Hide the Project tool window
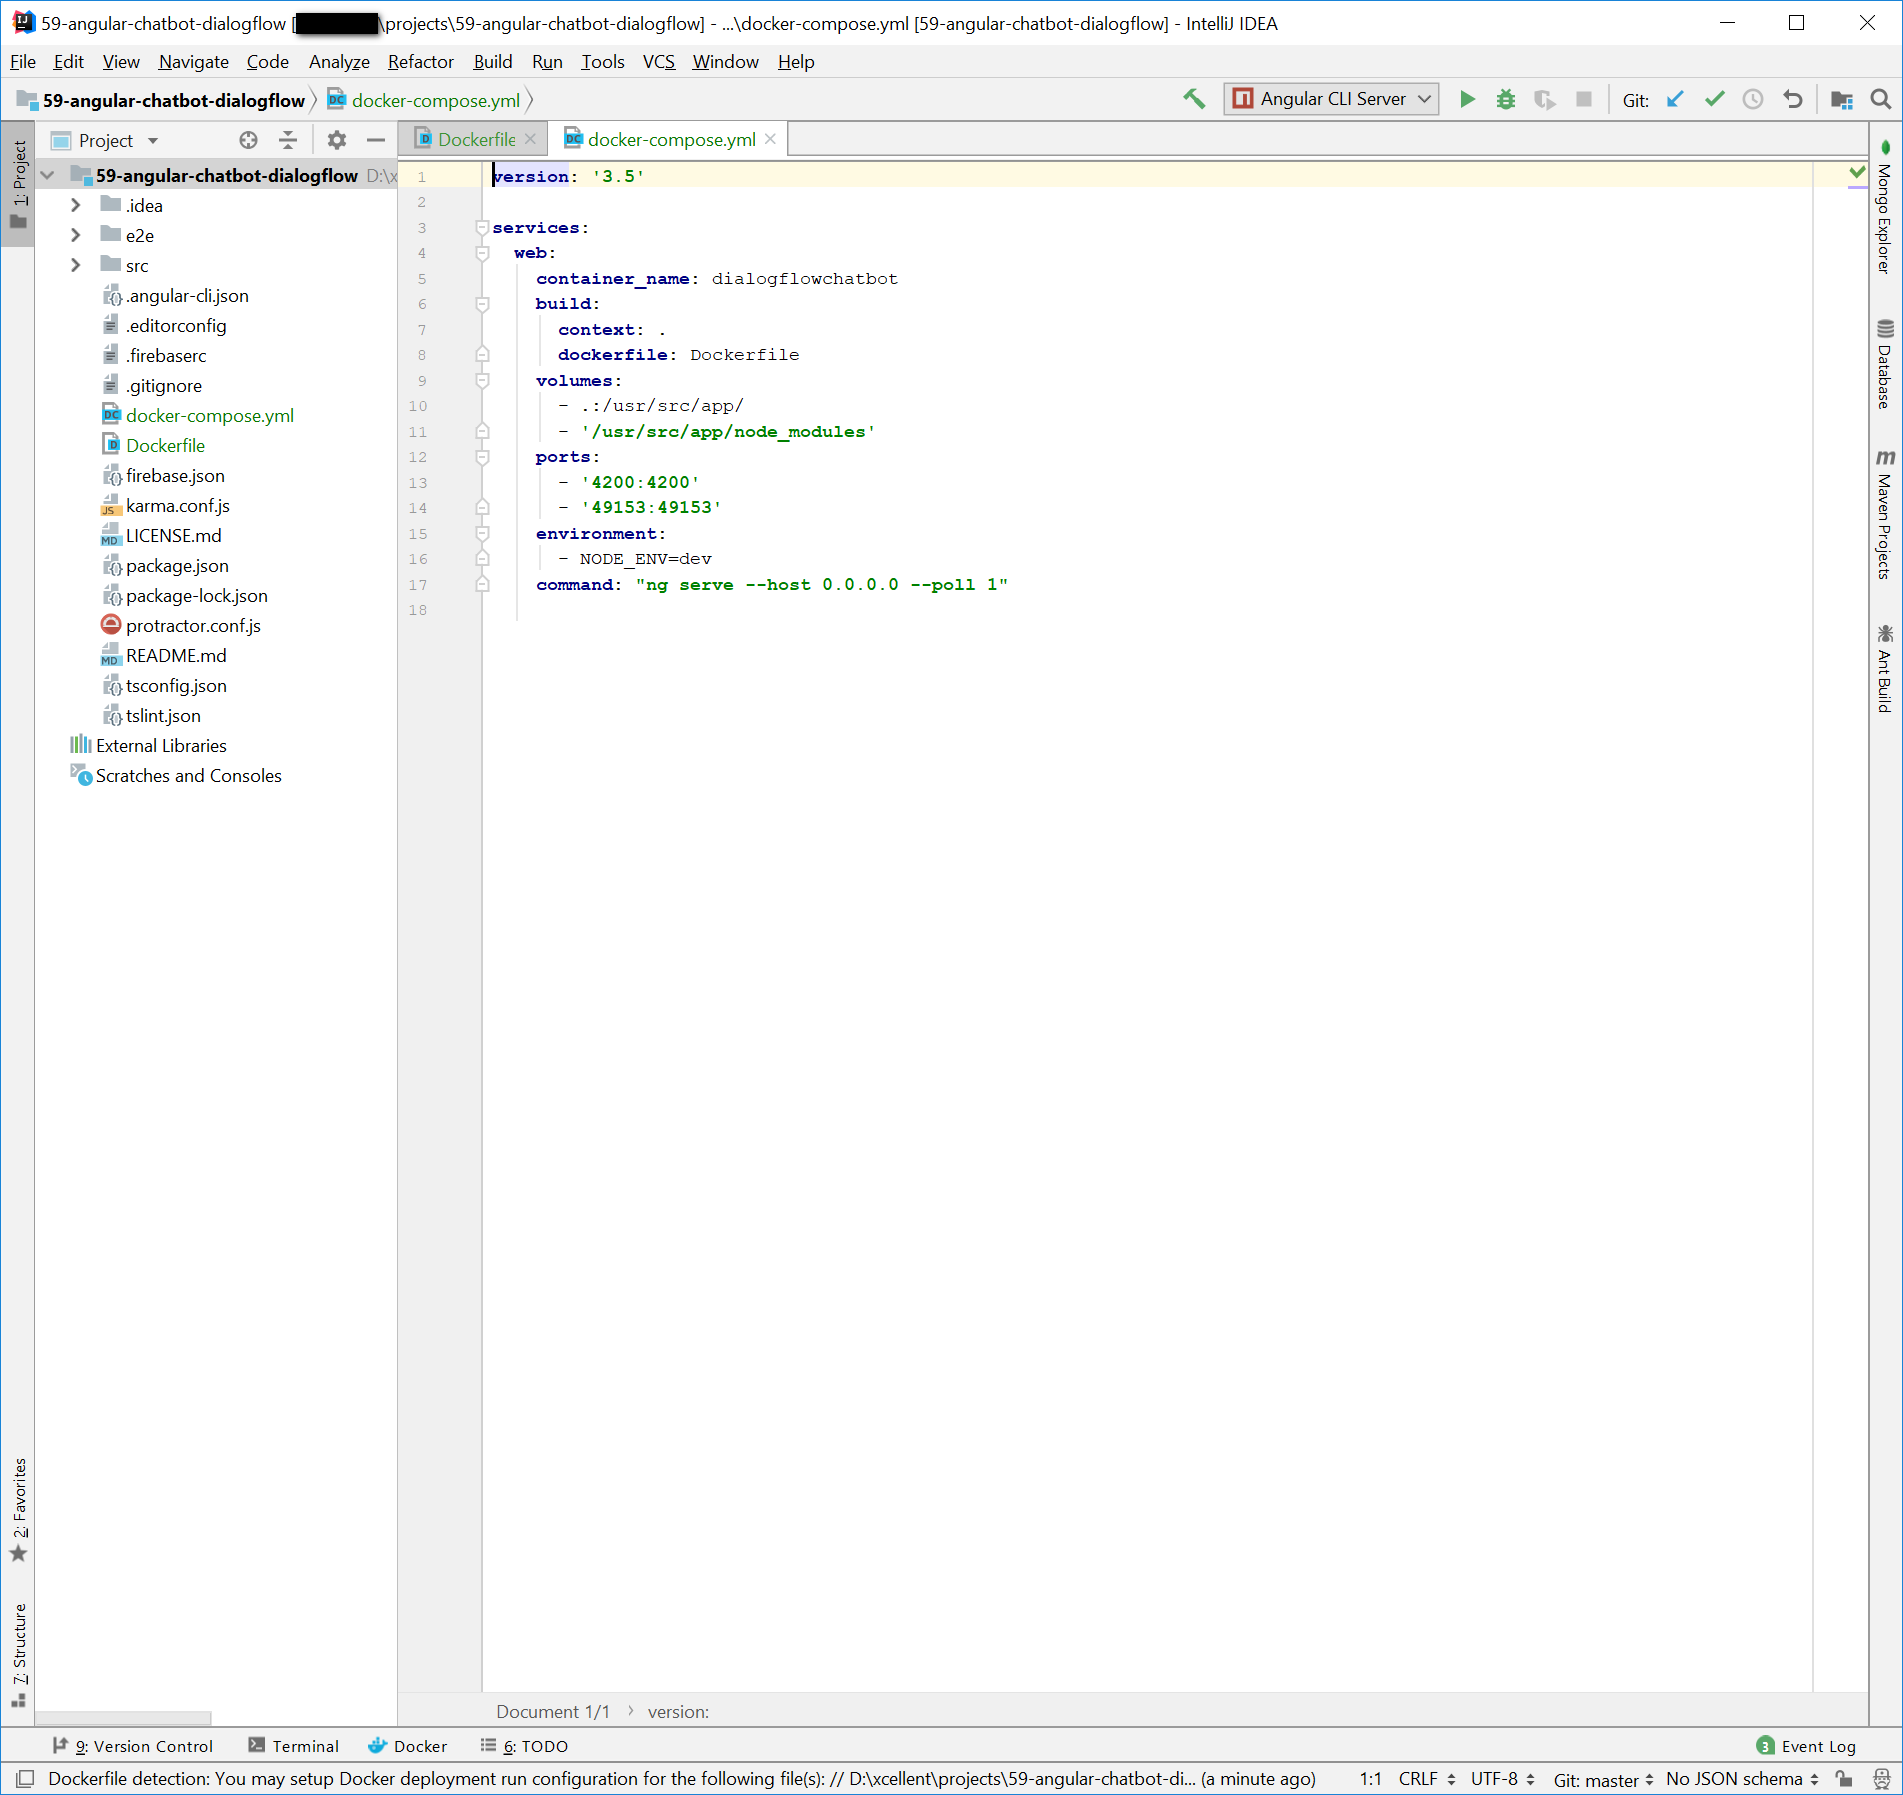Viewport: 1903px width, 1795px height. pos(376,140)
